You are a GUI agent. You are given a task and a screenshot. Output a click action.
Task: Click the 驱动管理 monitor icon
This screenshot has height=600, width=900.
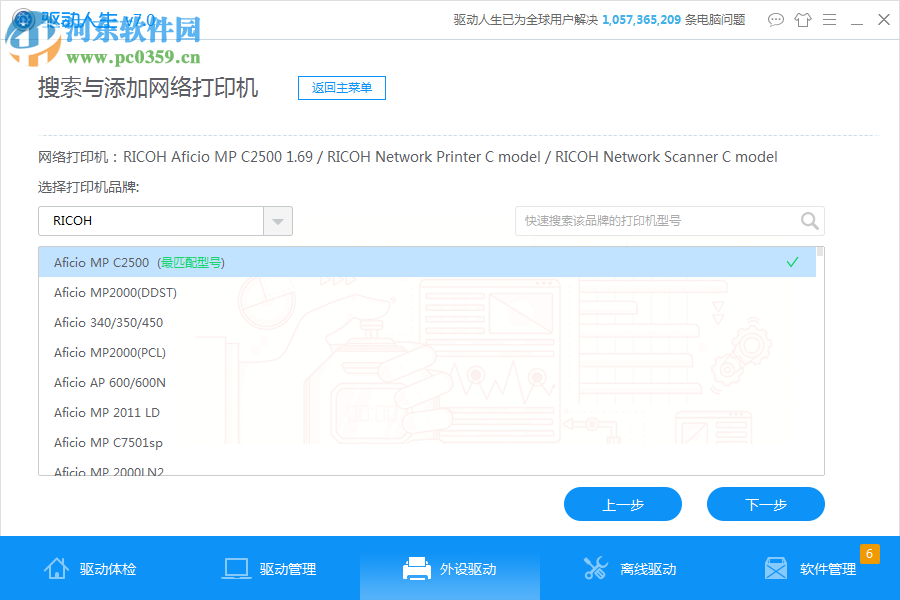click(x=236, y=567)
